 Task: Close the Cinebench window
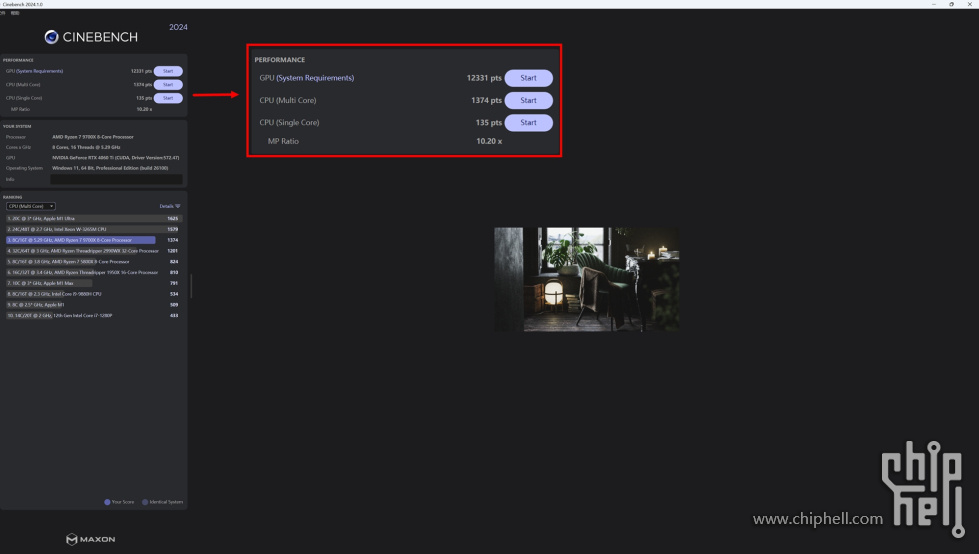click(970, 4)
